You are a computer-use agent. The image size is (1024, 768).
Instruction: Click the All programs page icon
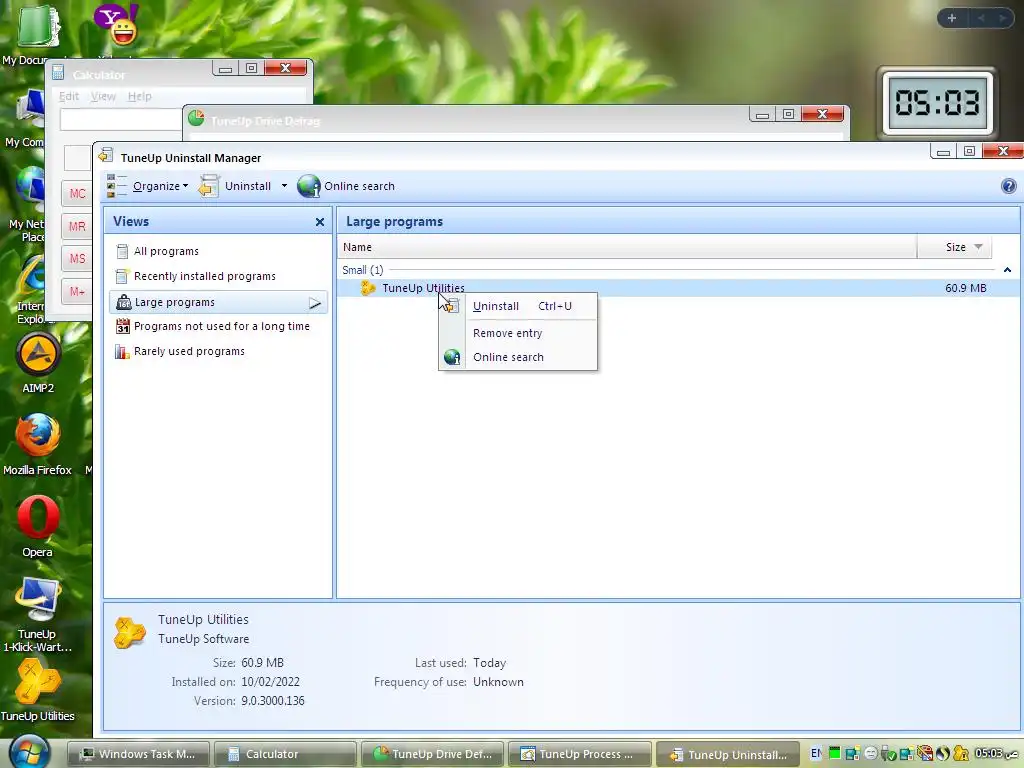click(122, 251)
